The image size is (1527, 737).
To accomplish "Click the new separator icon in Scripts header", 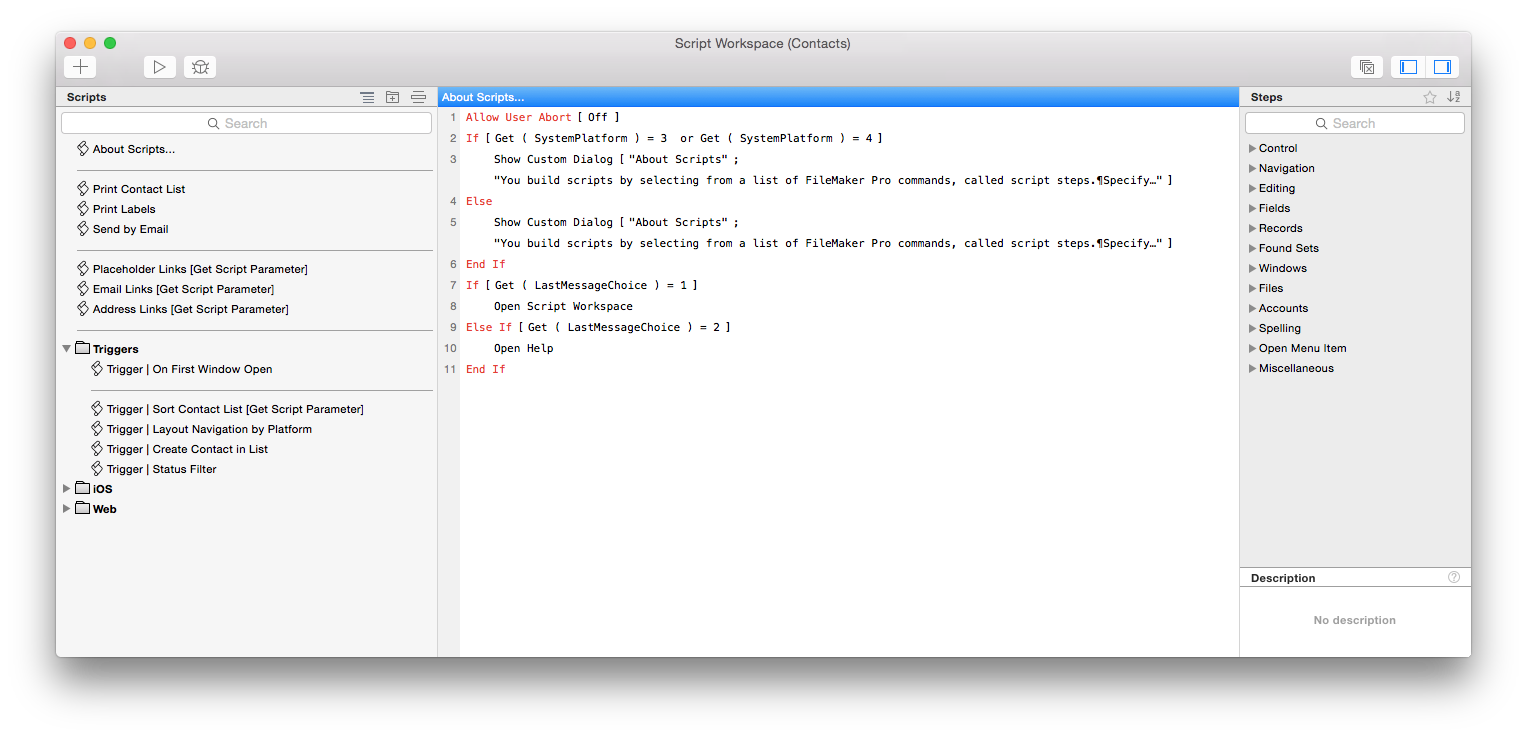I will pos(418,97).
